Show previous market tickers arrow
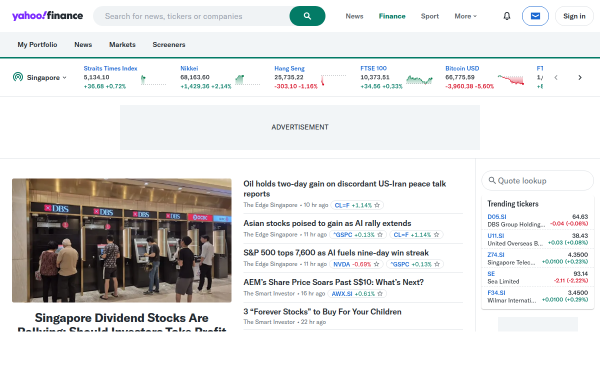 (x=556, y=77)
